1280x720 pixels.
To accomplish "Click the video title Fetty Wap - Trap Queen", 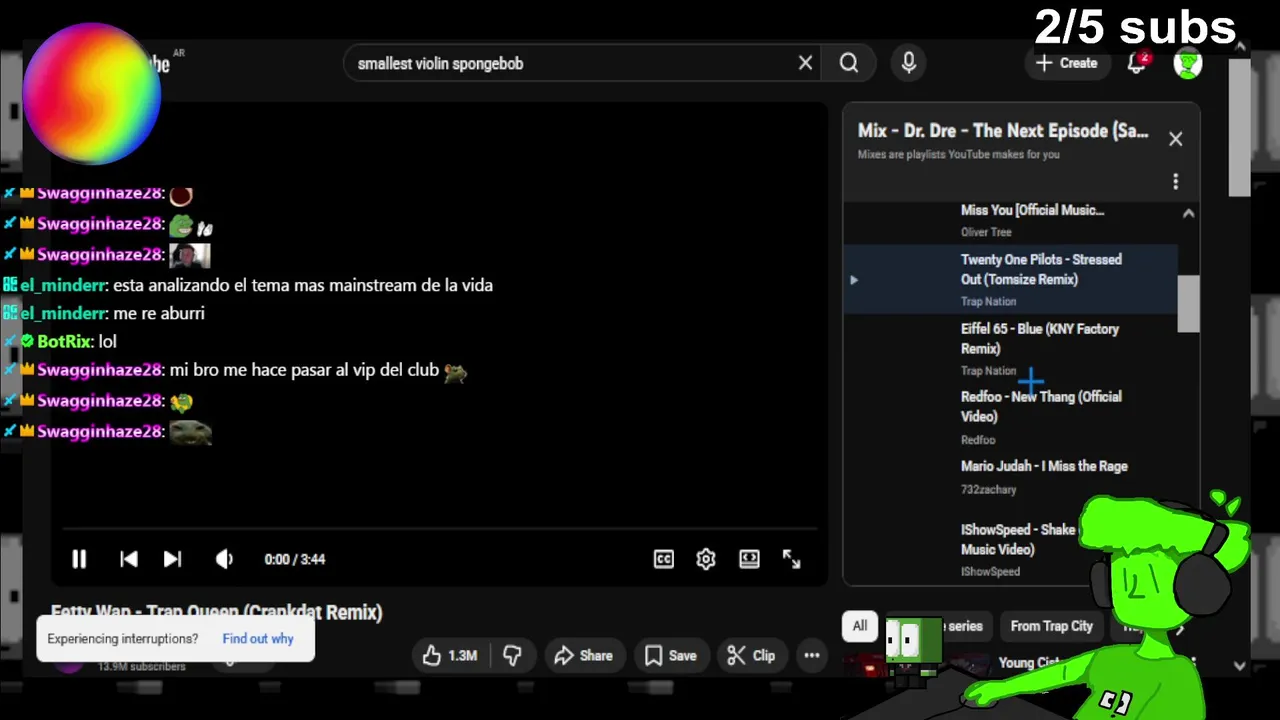I will point(217,612).
